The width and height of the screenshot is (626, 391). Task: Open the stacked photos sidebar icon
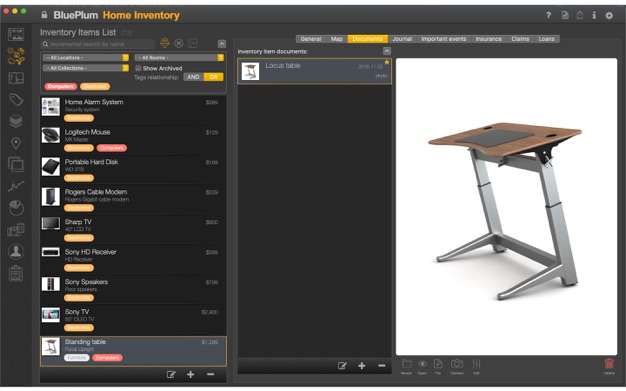click(16, 230)
